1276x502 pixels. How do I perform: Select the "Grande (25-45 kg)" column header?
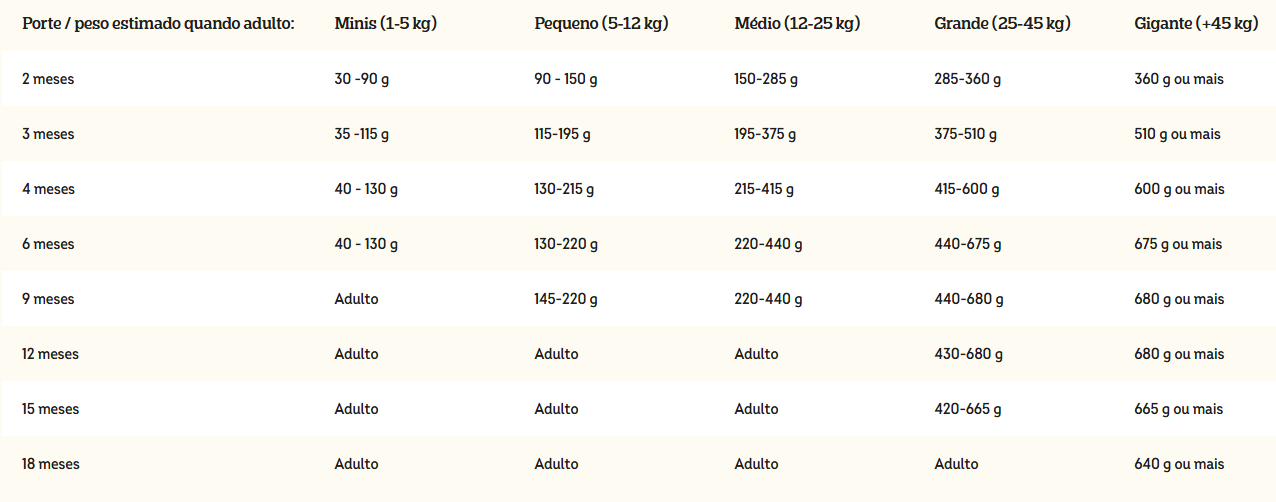(1002, 23)
